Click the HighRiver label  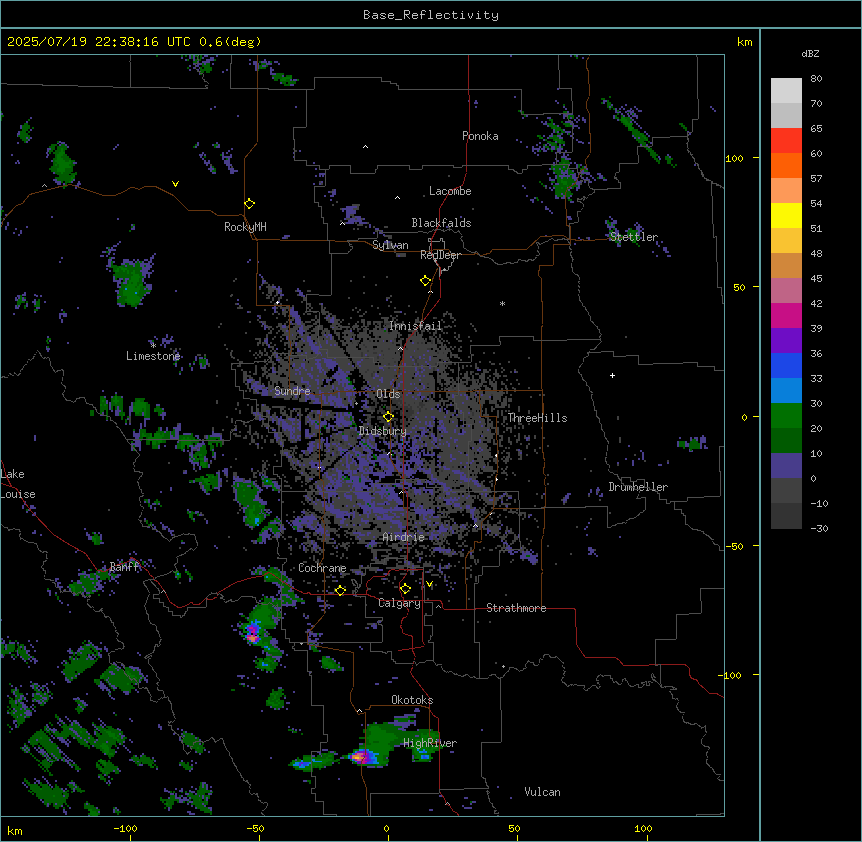(430, 743)
